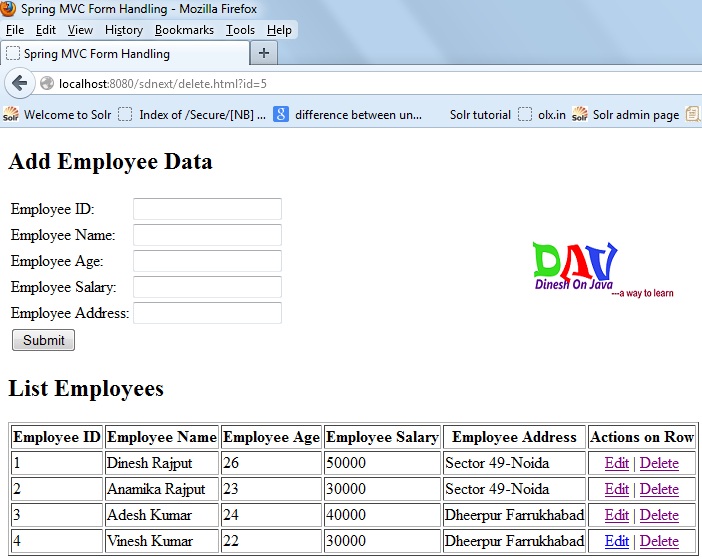Click the salary cell 40000
Viewport: 702px width, 559px height.
click(382, 515)
